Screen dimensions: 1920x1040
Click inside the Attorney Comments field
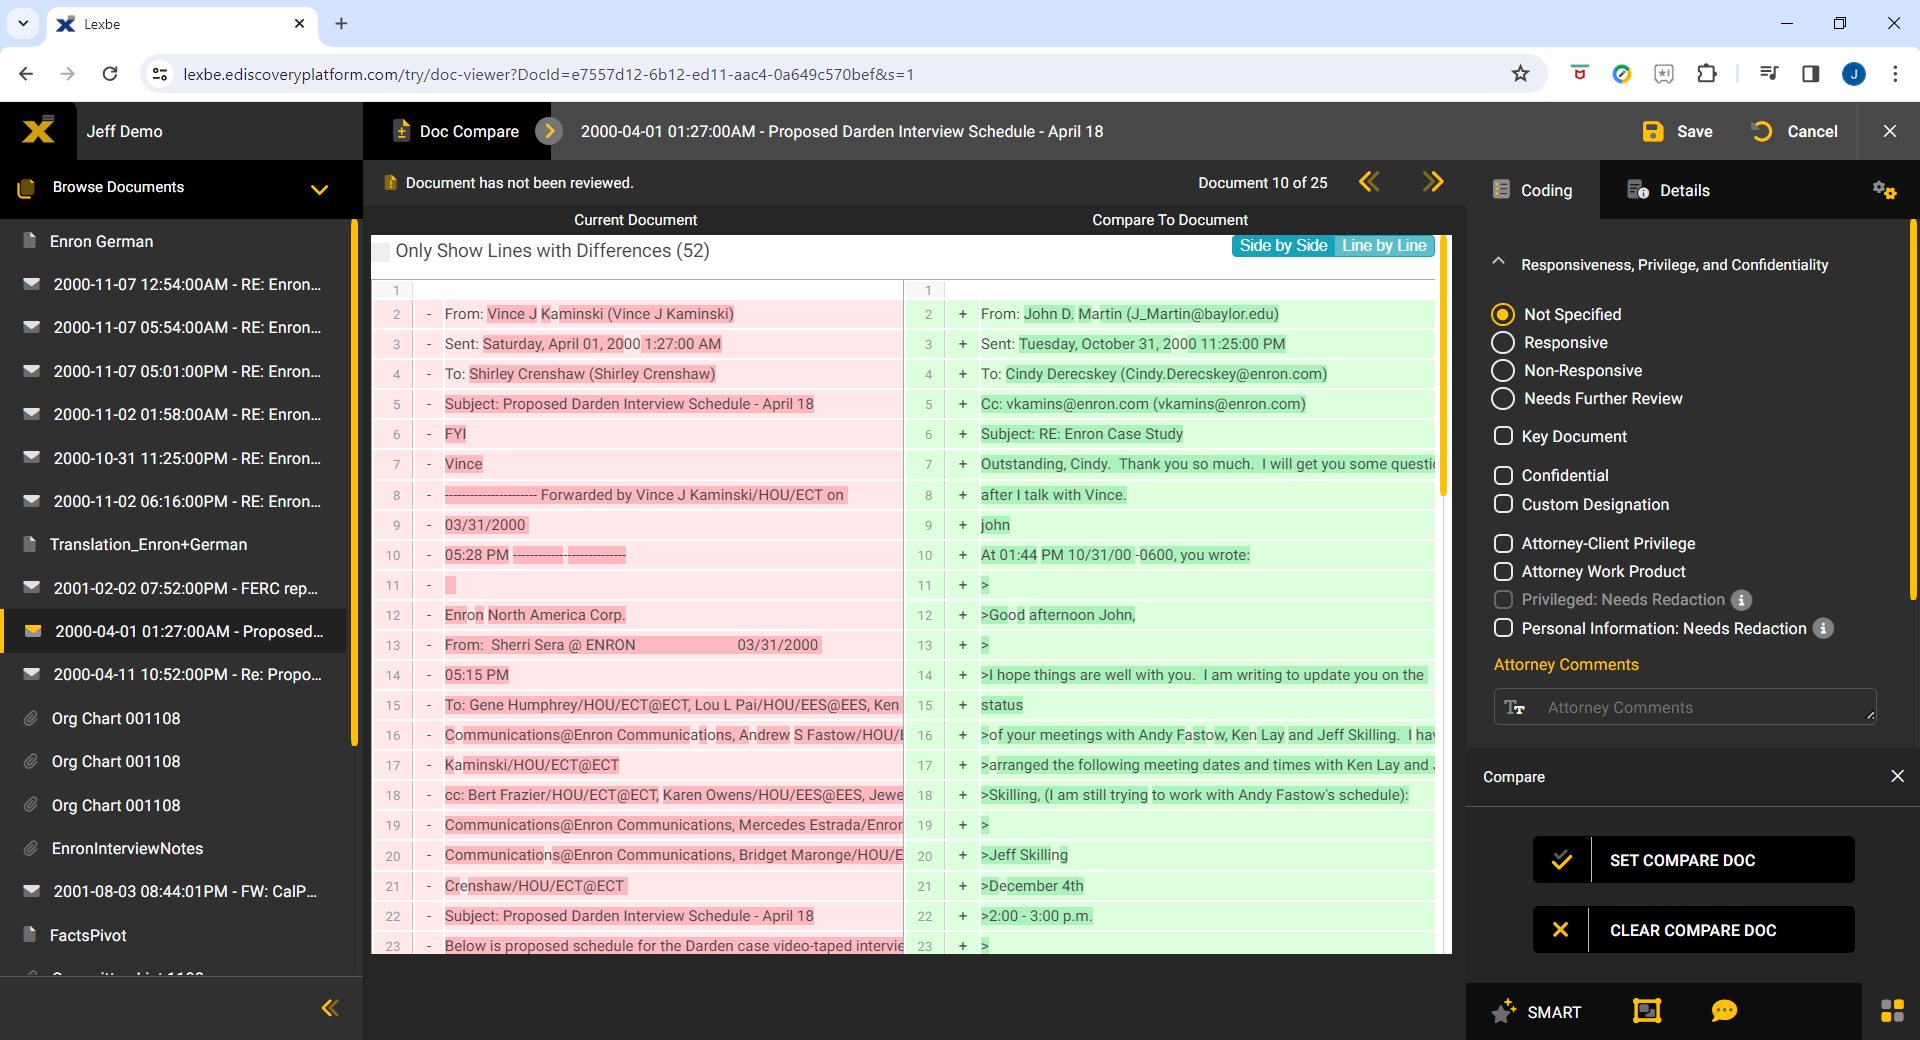1690,707
